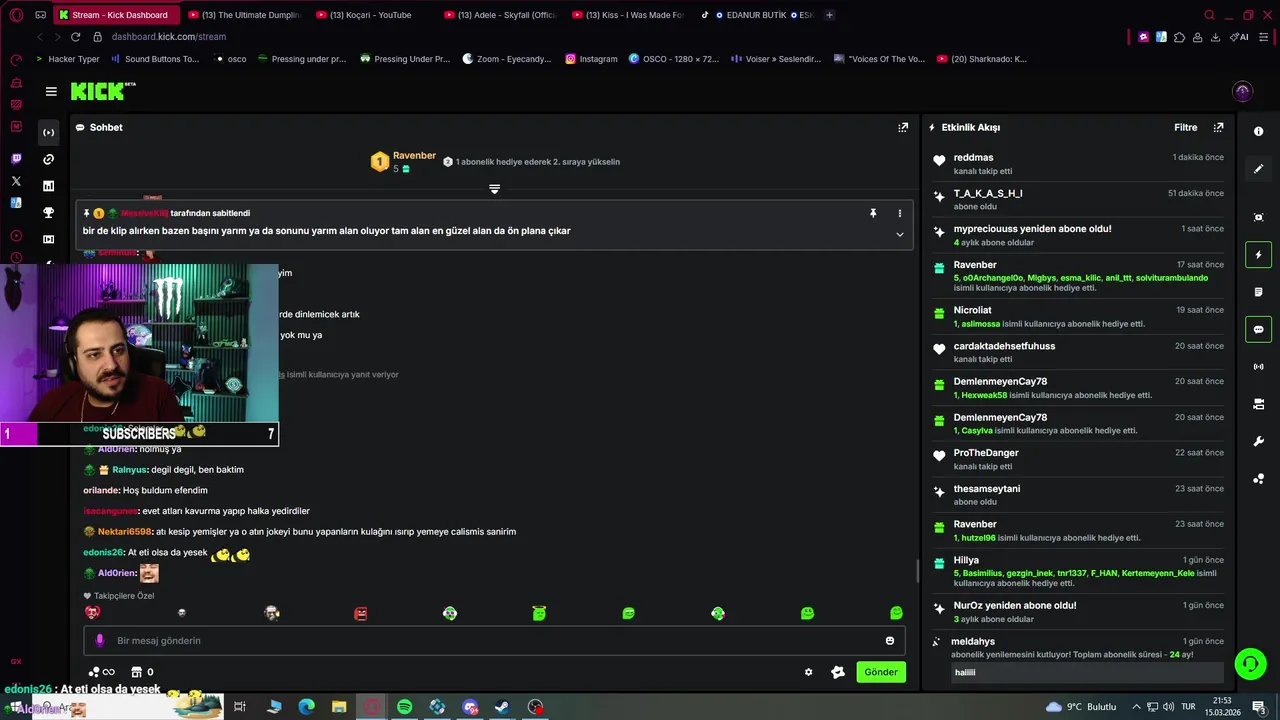This screenshot has height=720, width=1280.
Task: Click the Kick logo
Action: coord(103,91)
